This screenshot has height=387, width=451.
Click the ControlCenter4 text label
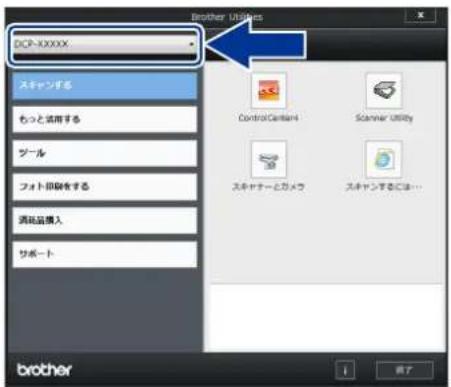click(x=268, y=118)
